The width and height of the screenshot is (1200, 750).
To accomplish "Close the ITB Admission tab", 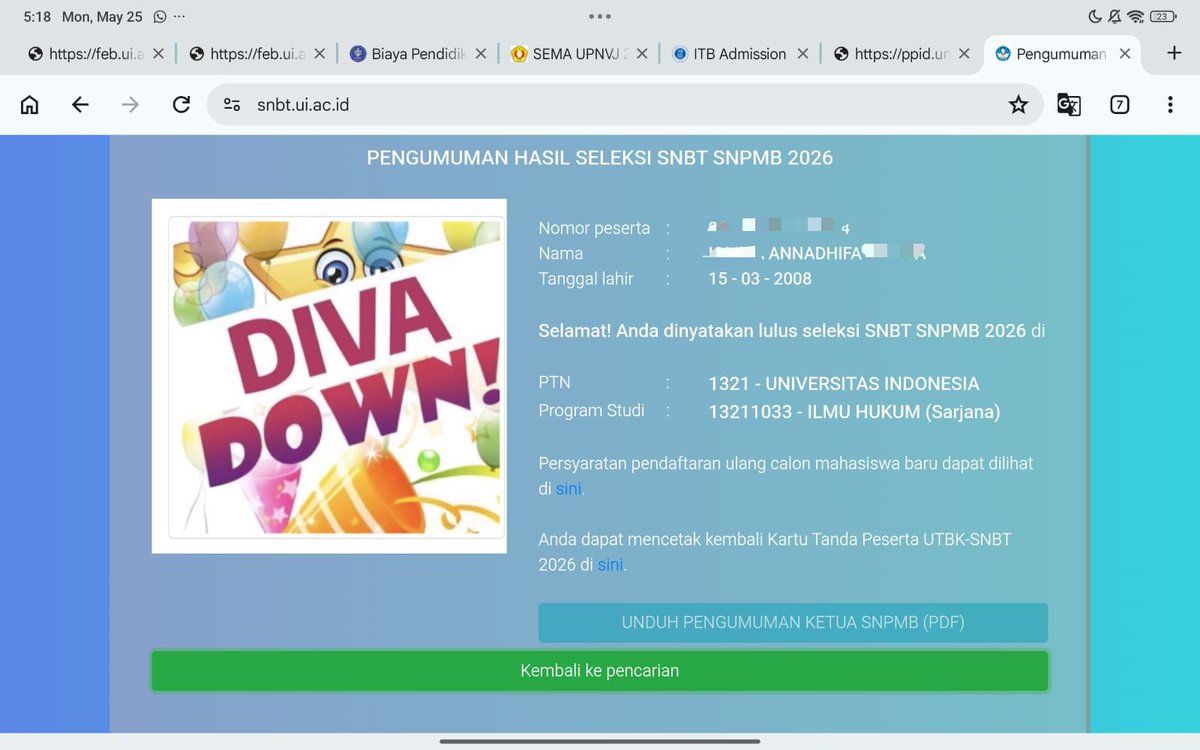I will pos(803,54).
